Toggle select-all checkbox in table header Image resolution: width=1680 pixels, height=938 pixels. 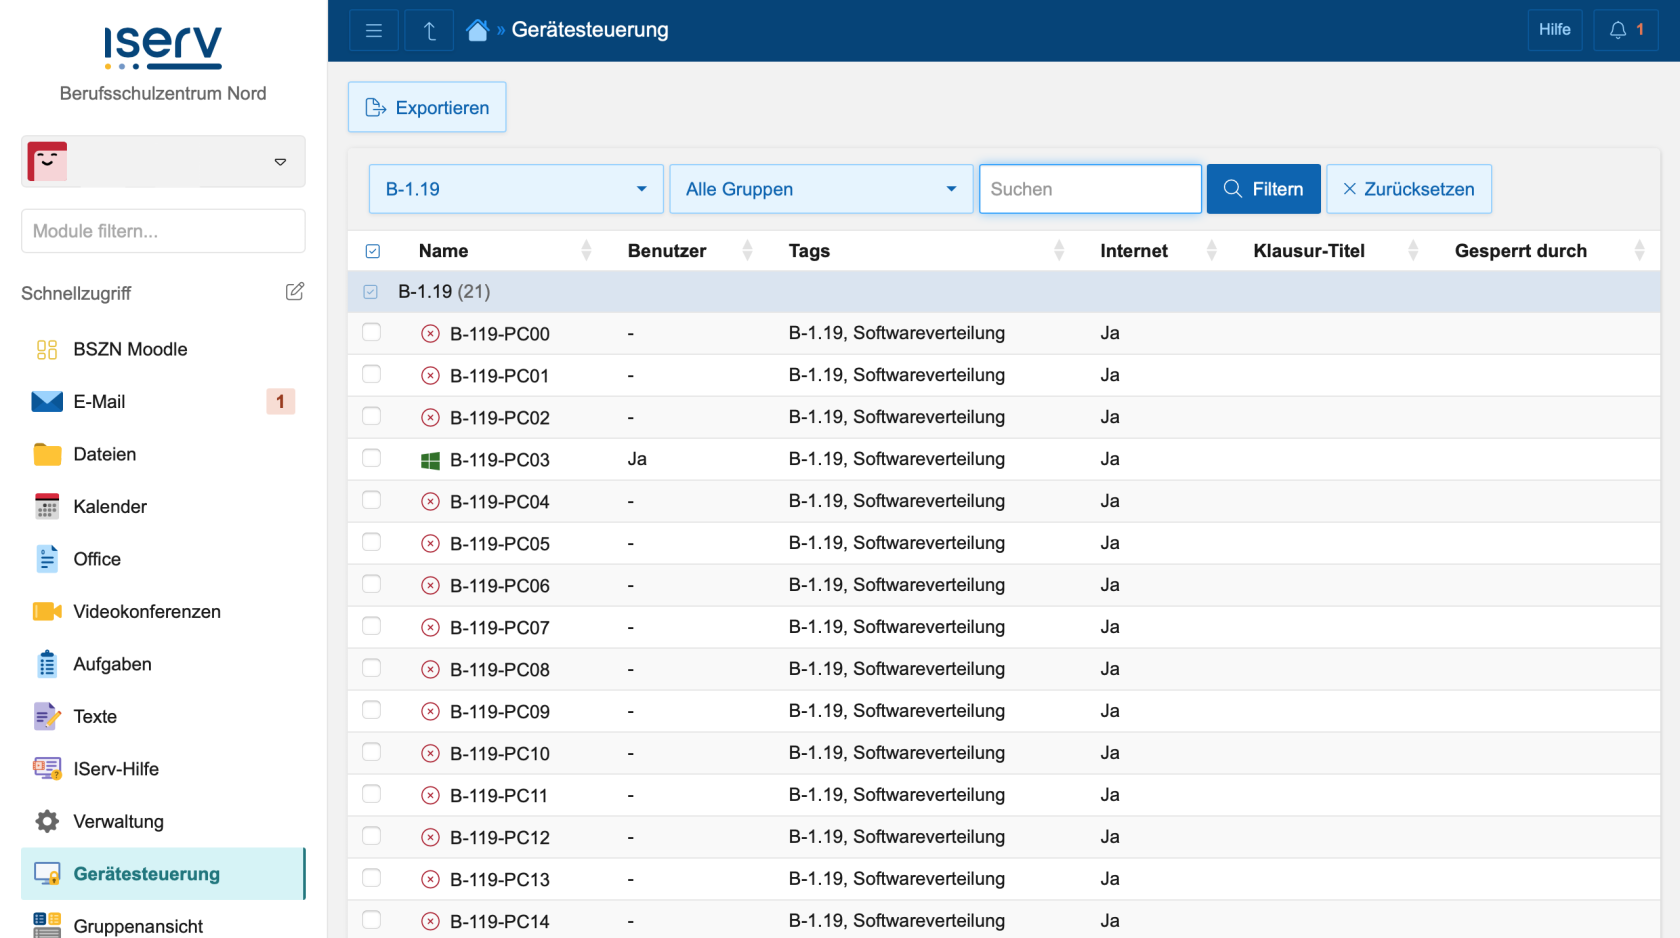(373, 251)
